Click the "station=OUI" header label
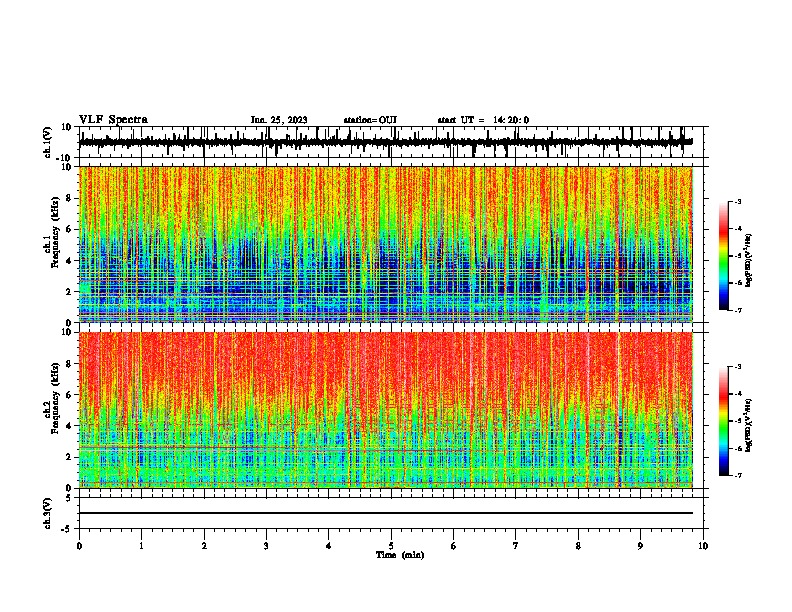This screenshot has height=612, width=792. point(370,120)
